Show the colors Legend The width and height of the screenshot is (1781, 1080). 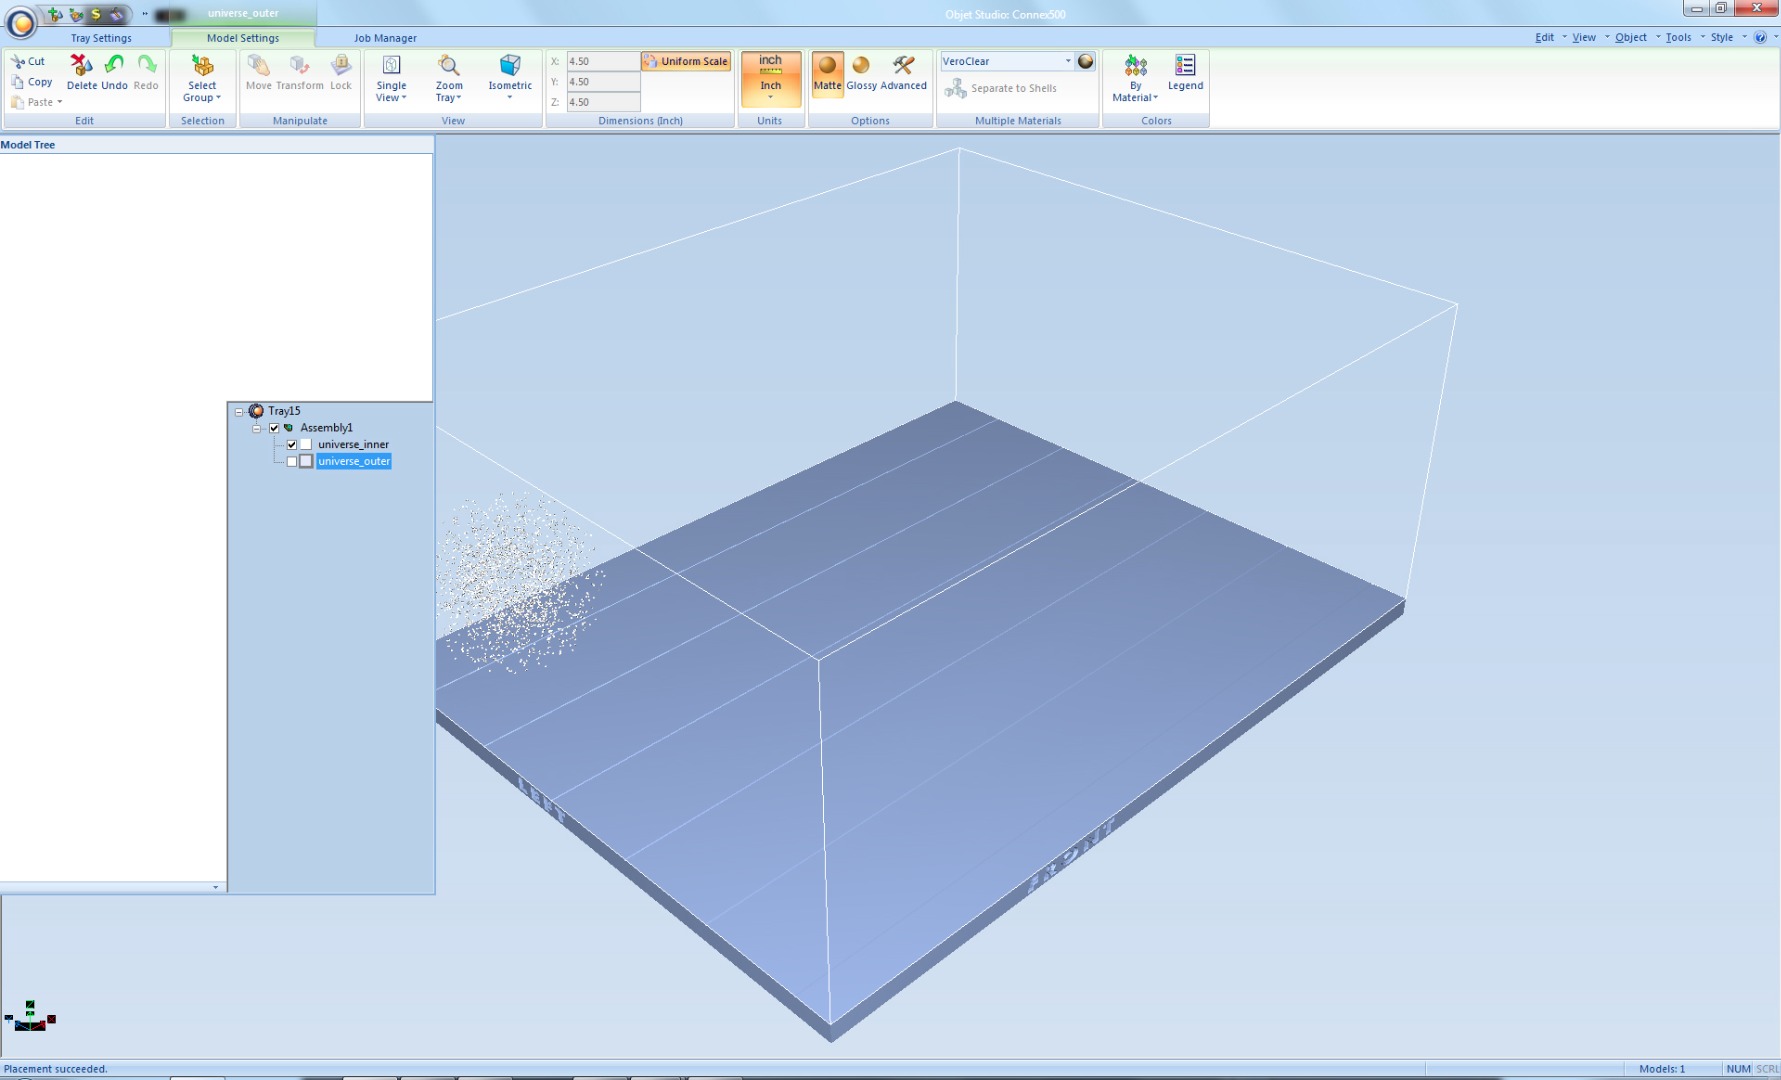click(1185, 73)
